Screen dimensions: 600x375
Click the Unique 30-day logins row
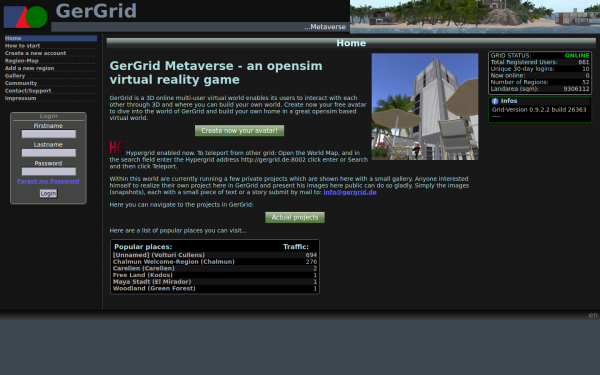click(x=540, y=69)
